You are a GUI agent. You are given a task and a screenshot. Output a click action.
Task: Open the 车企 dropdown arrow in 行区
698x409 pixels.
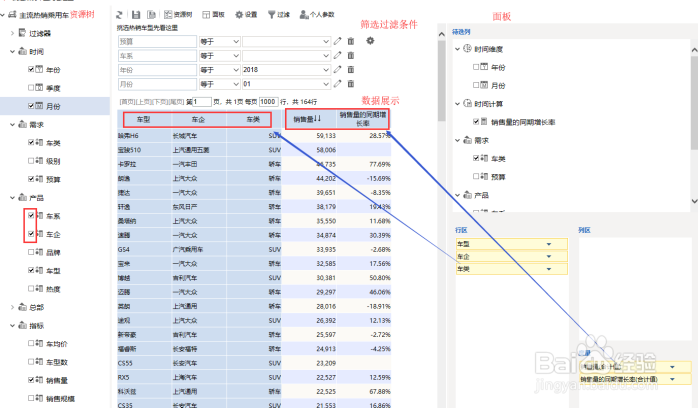tap(549, 256)
